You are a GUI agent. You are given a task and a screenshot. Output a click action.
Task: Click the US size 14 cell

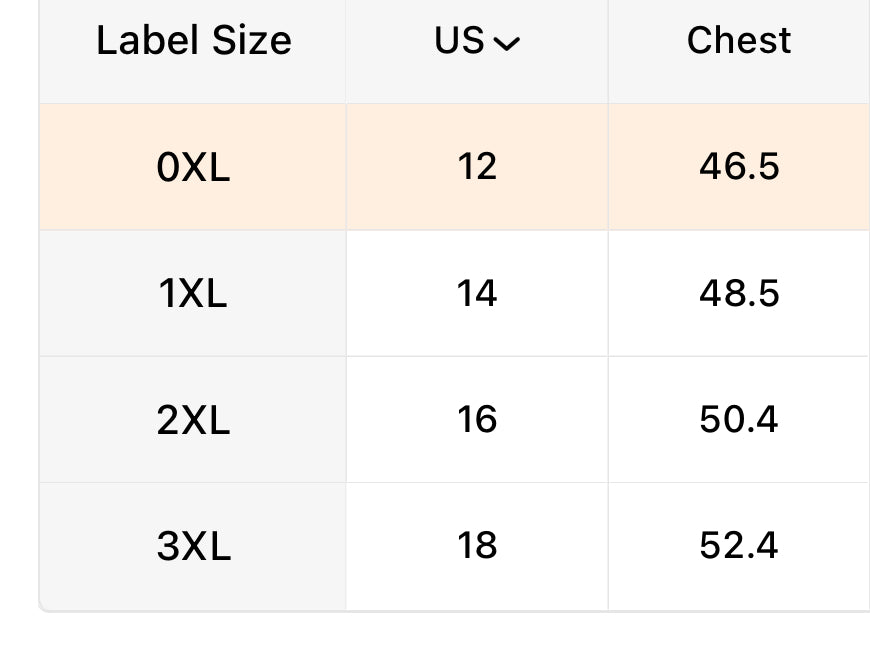tap(477, 294)
